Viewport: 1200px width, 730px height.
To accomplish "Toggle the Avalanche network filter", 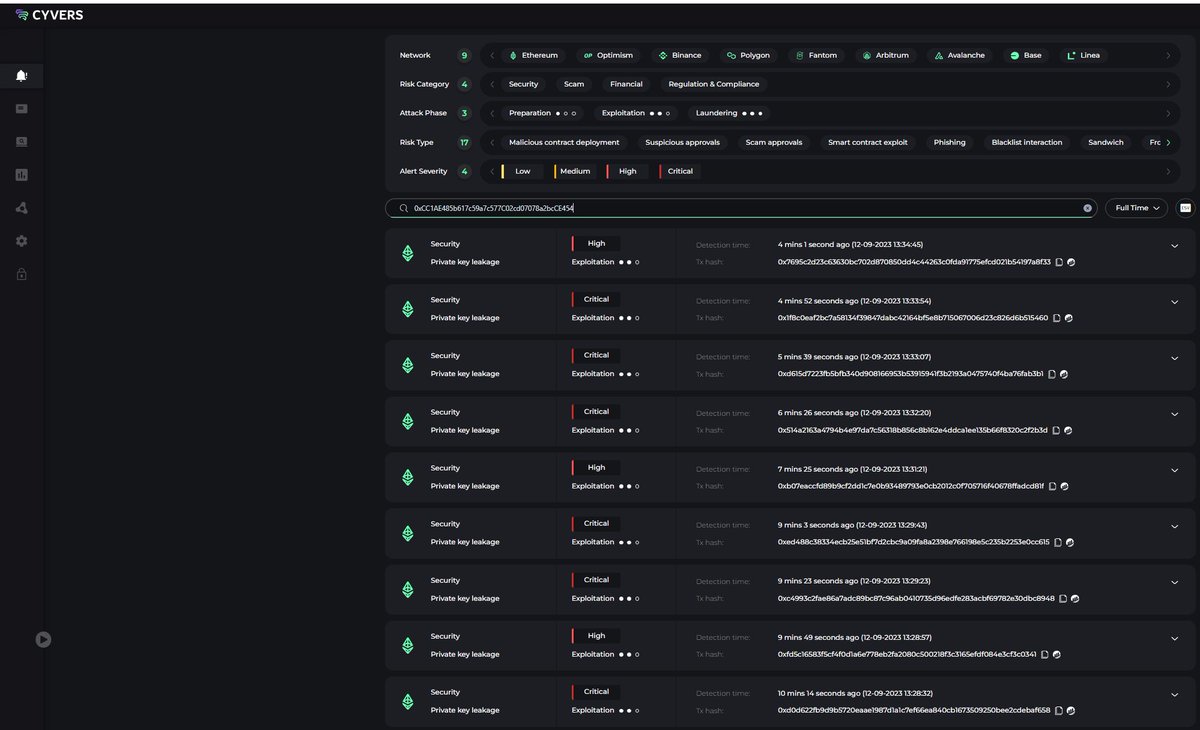I will [x=959, y=55].
